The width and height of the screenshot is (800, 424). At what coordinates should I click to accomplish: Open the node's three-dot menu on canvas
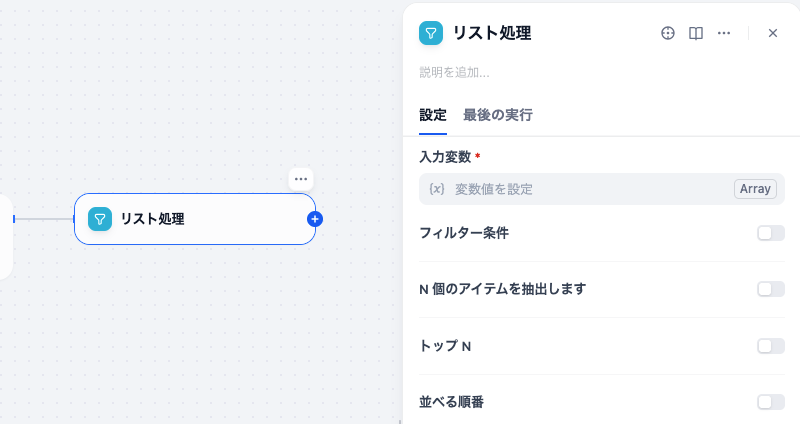(301, 179)
